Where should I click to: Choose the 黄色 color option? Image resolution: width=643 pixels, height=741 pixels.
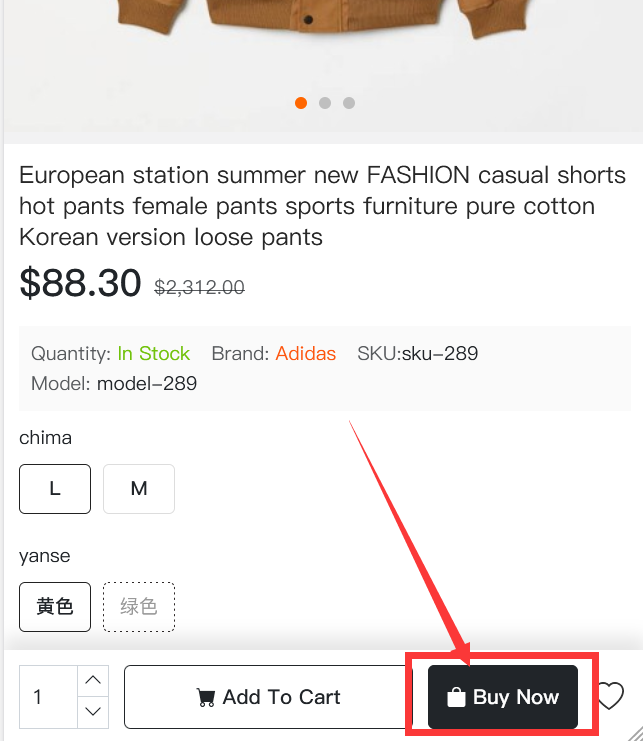click(55, 607)
